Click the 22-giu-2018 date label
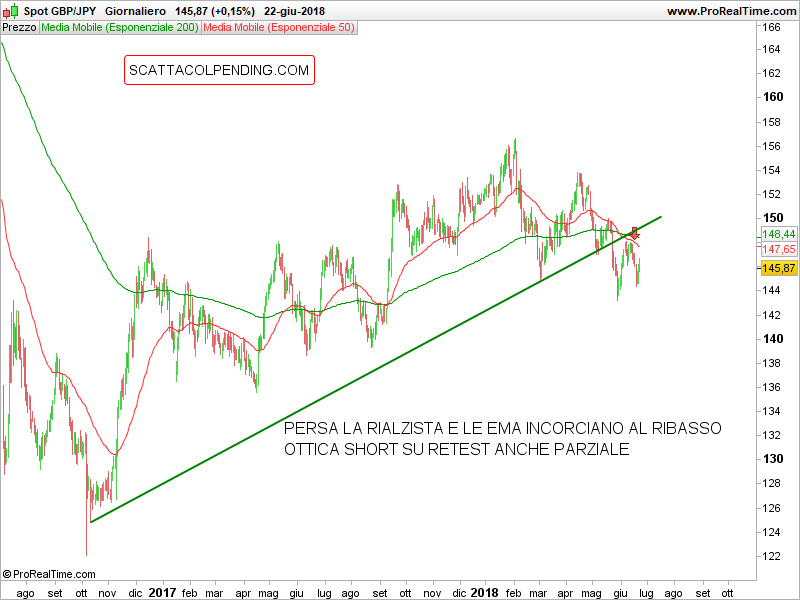This screenshot has width=800, height=600. click(294, 11)
